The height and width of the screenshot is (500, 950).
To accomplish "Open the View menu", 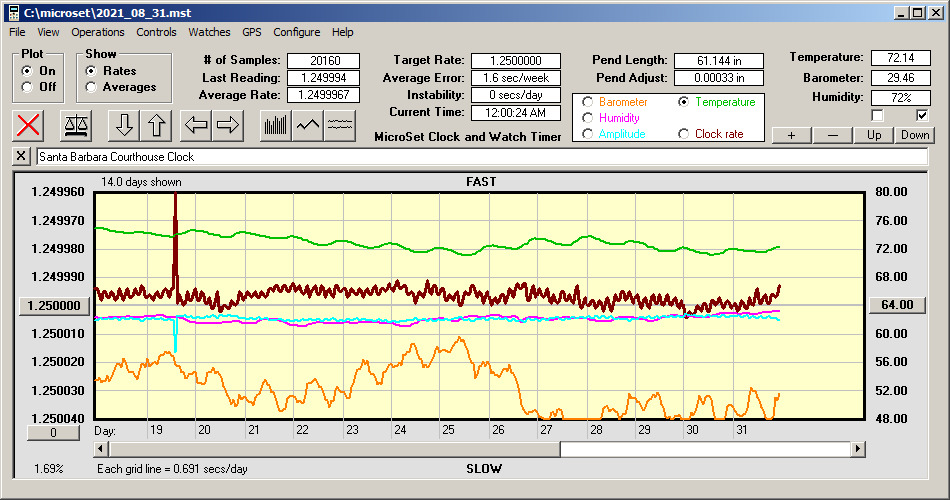I will 48,32.
